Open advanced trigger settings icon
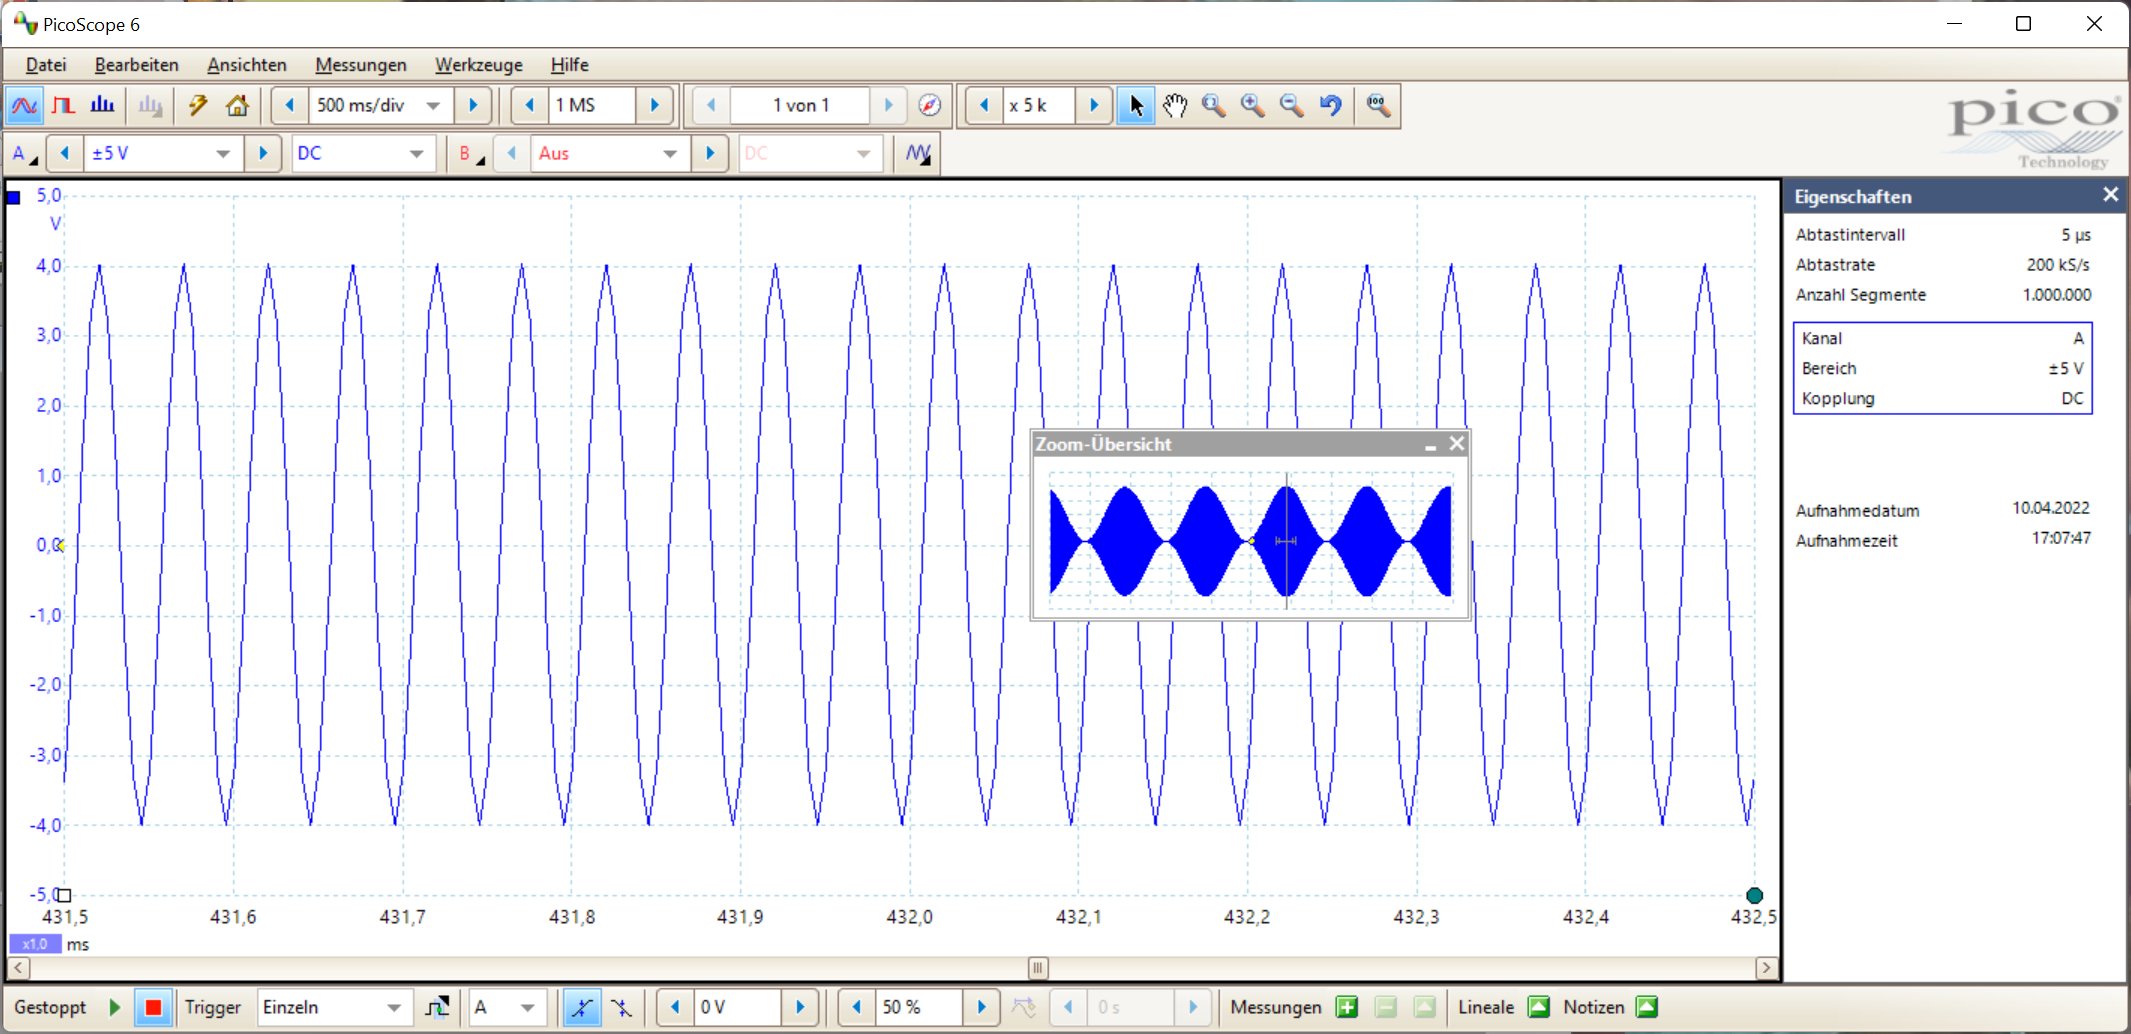2131x1034 pixels. (x=437, y=1007)
